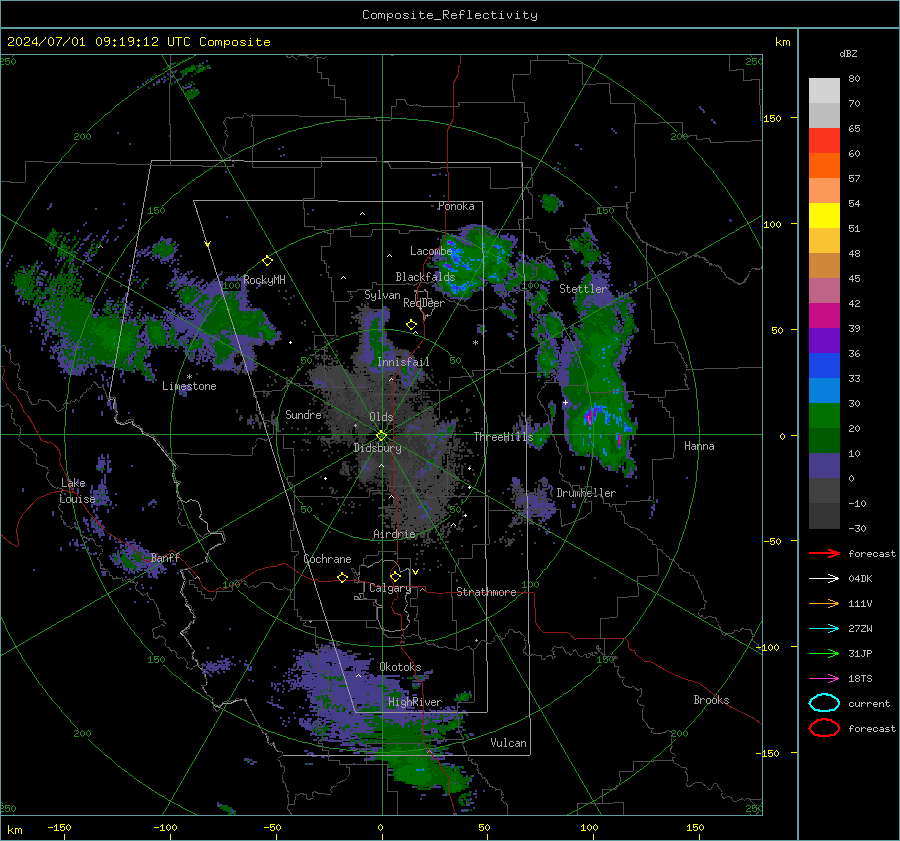900x841 pixels.
Task: Click the Cochrane town label
Action: 327,559
